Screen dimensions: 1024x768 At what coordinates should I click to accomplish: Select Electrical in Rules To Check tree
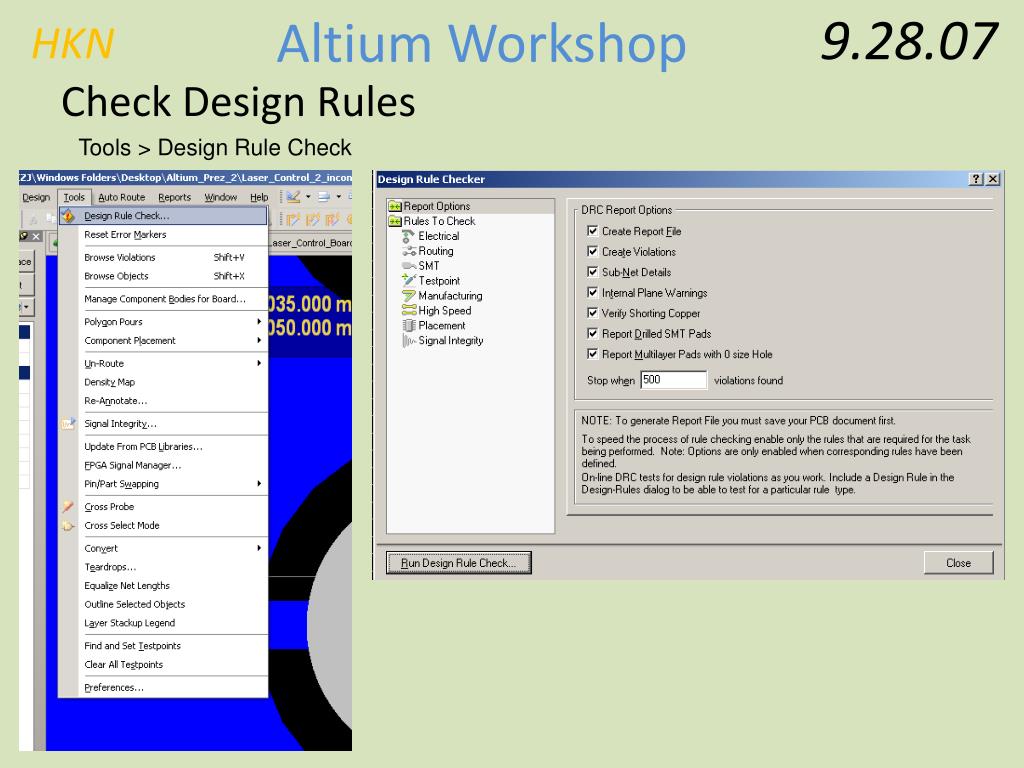(x=439, y=236)
